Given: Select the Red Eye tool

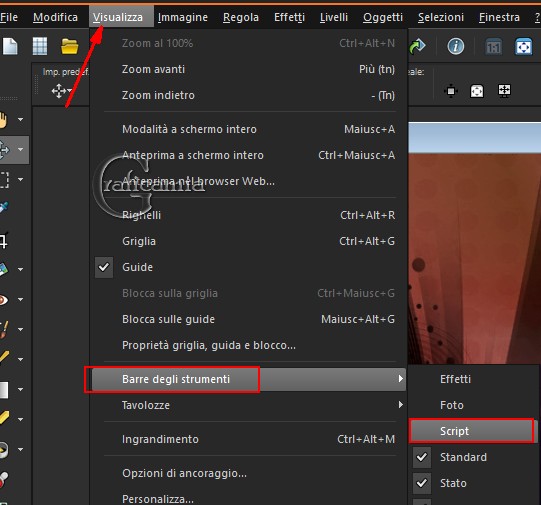Looking at the screenshot, I should 3,299.
